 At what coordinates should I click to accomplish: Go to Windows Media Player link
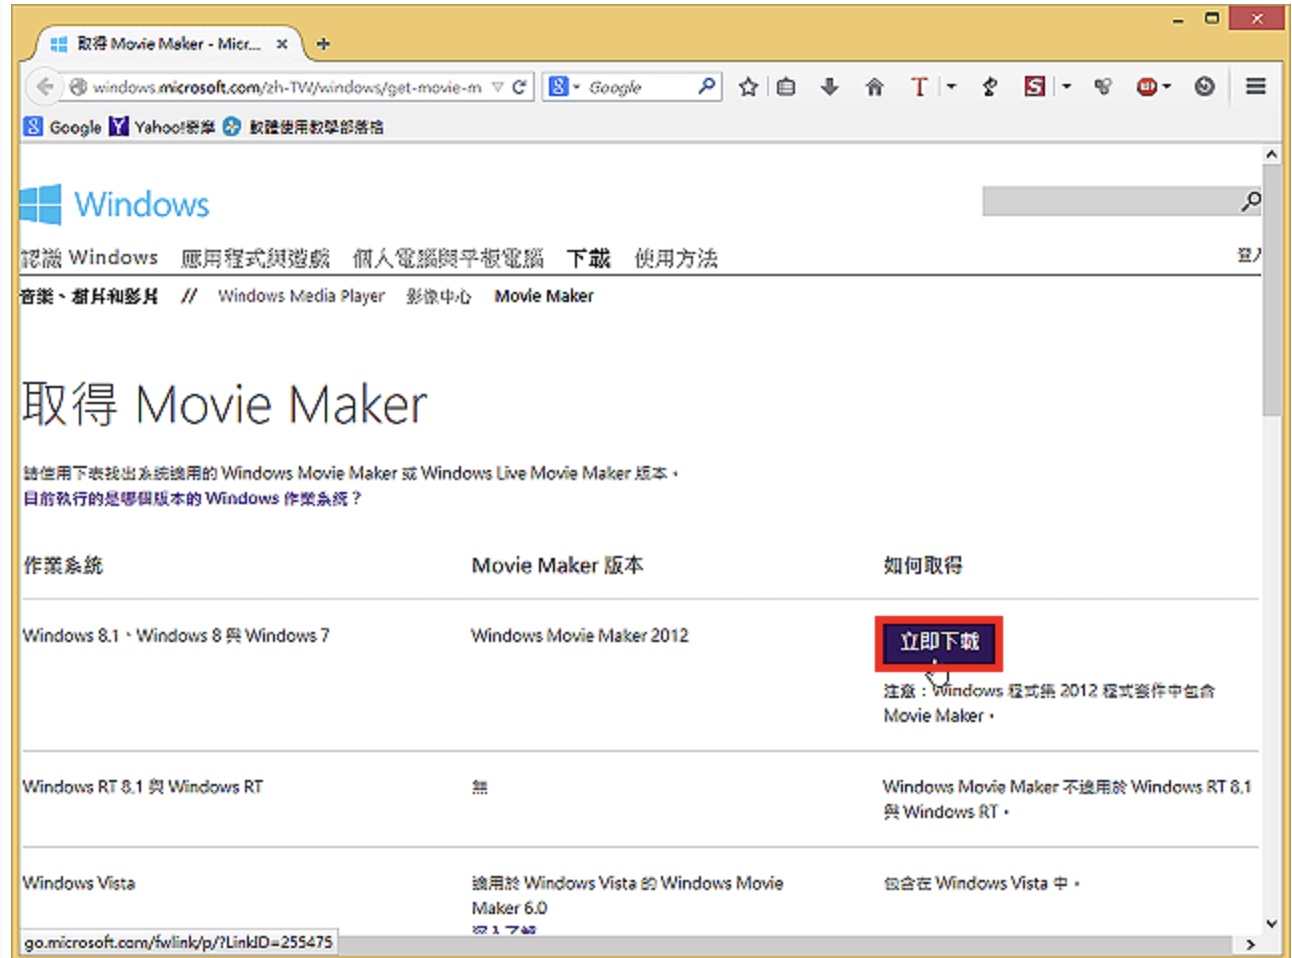[x=301, y=296]
